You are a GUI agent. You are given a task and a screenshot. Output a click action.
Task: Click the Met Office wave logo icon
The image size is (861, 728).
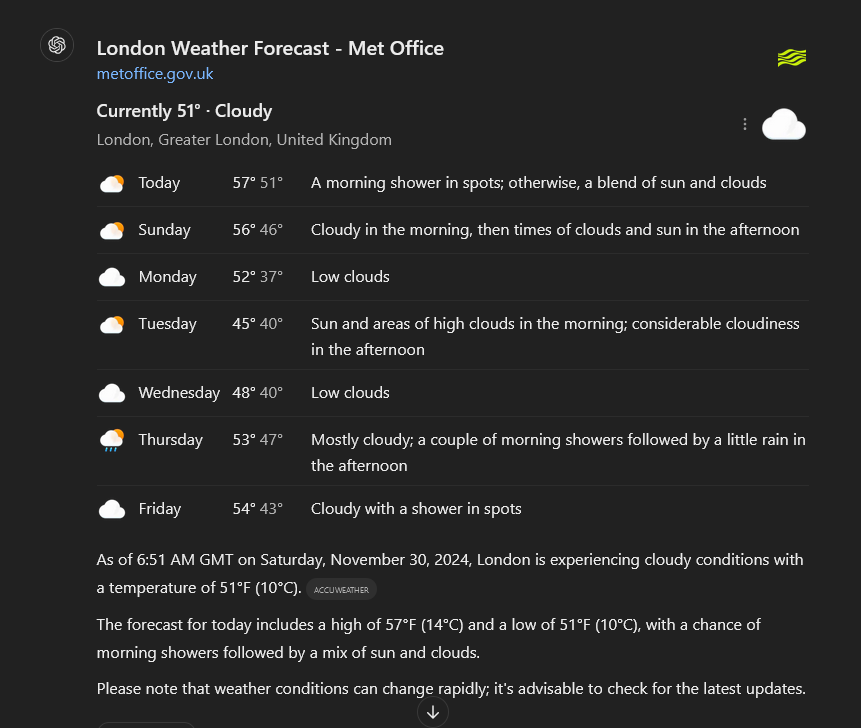point(791,58)
